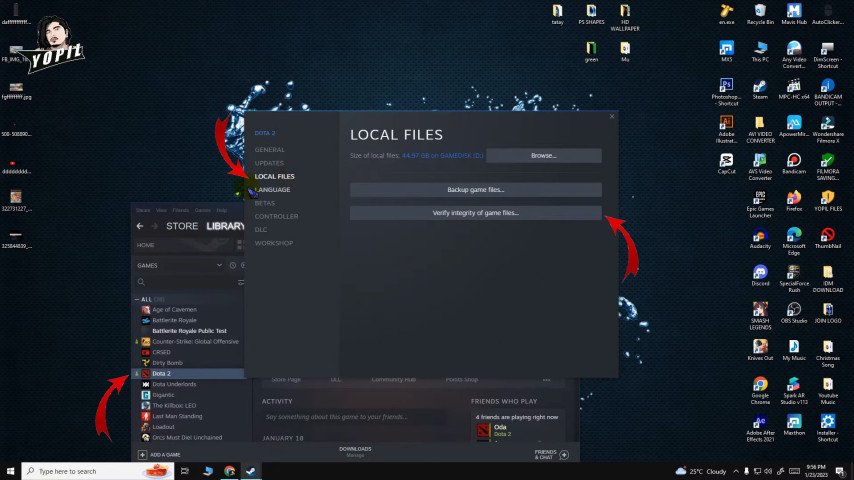The height and width of the screenshot is (480, 854).
Task: Switch to General settings in properties sidebar
Action: pyautogui.click(x=269, y=150)
